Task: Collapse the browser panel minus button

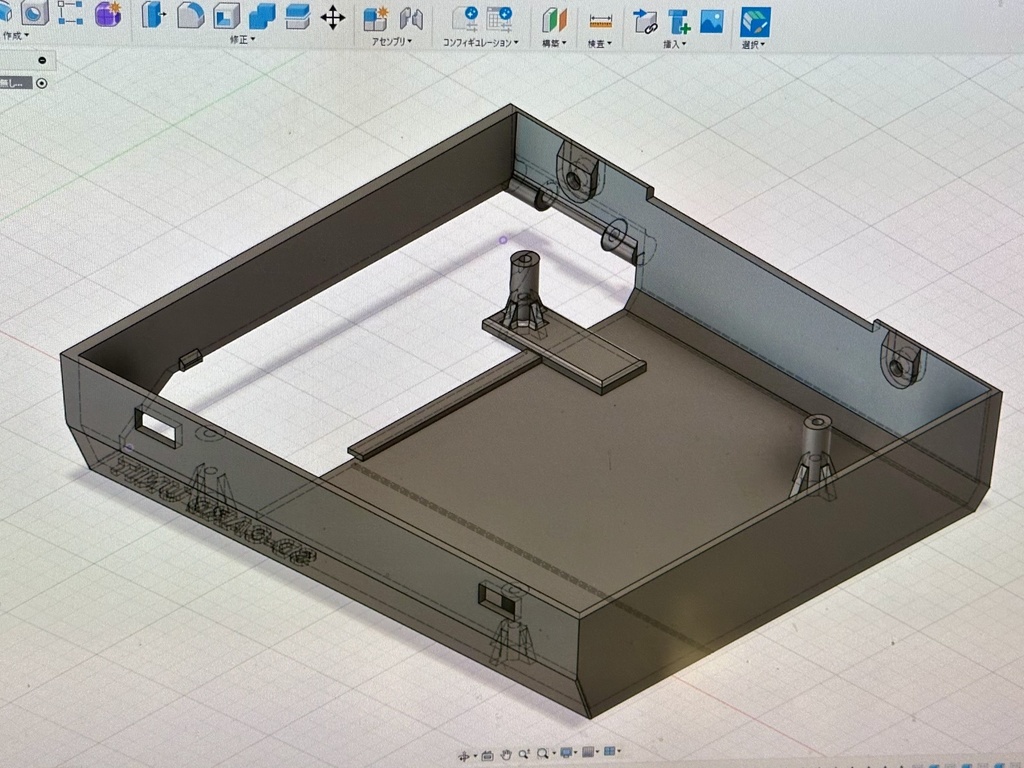Action: click(42, 60)
